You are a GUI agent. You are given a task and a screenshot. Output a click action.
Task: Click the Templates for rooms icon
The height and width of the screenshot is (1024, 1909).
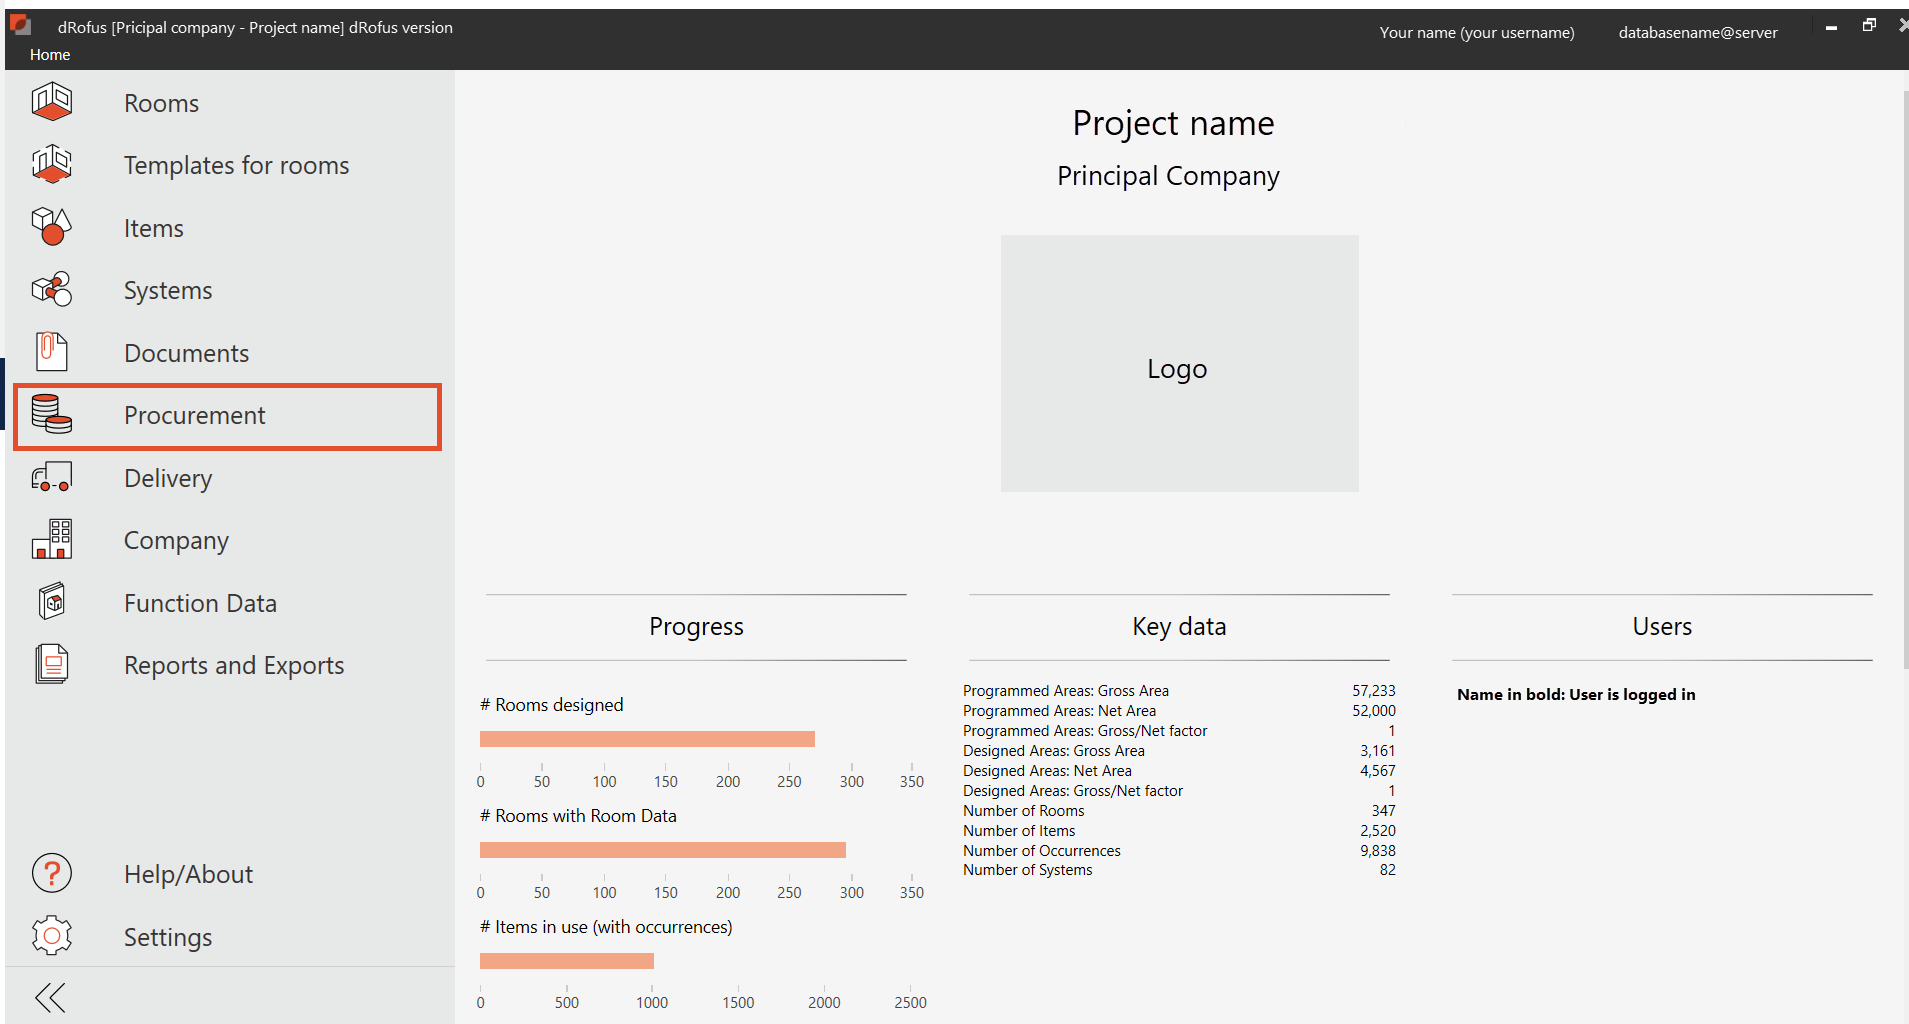(x=52, y=164)
